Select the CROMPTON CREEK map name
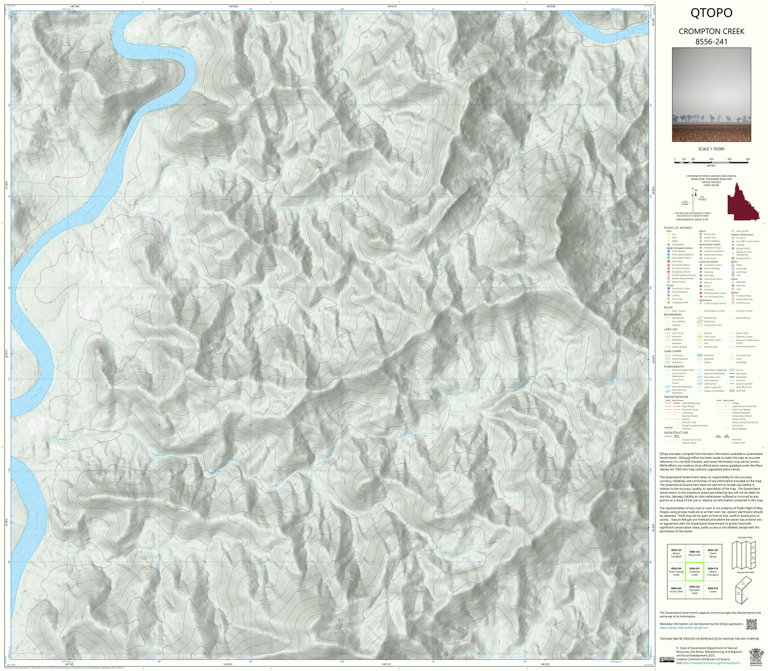Viewport: 768px width, 671px height. coord(711,31)
